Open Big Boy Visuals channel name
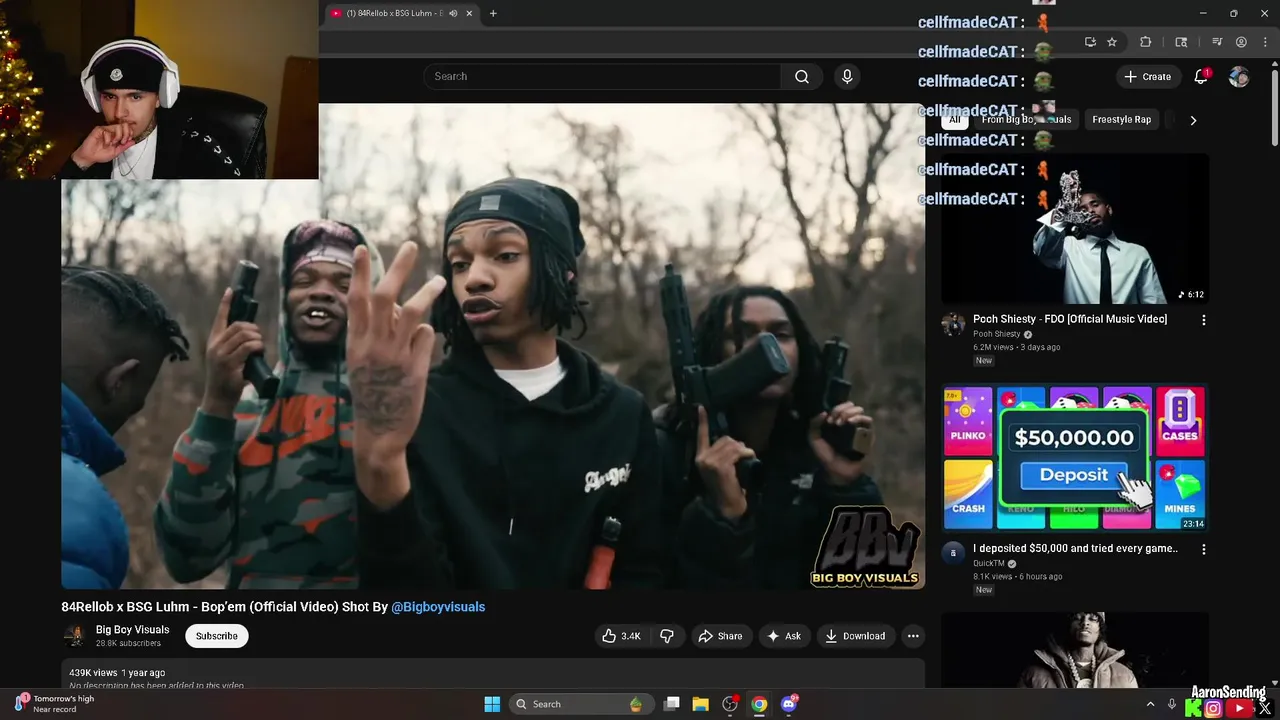This screenshot has width=1280, height=720. 132,630
